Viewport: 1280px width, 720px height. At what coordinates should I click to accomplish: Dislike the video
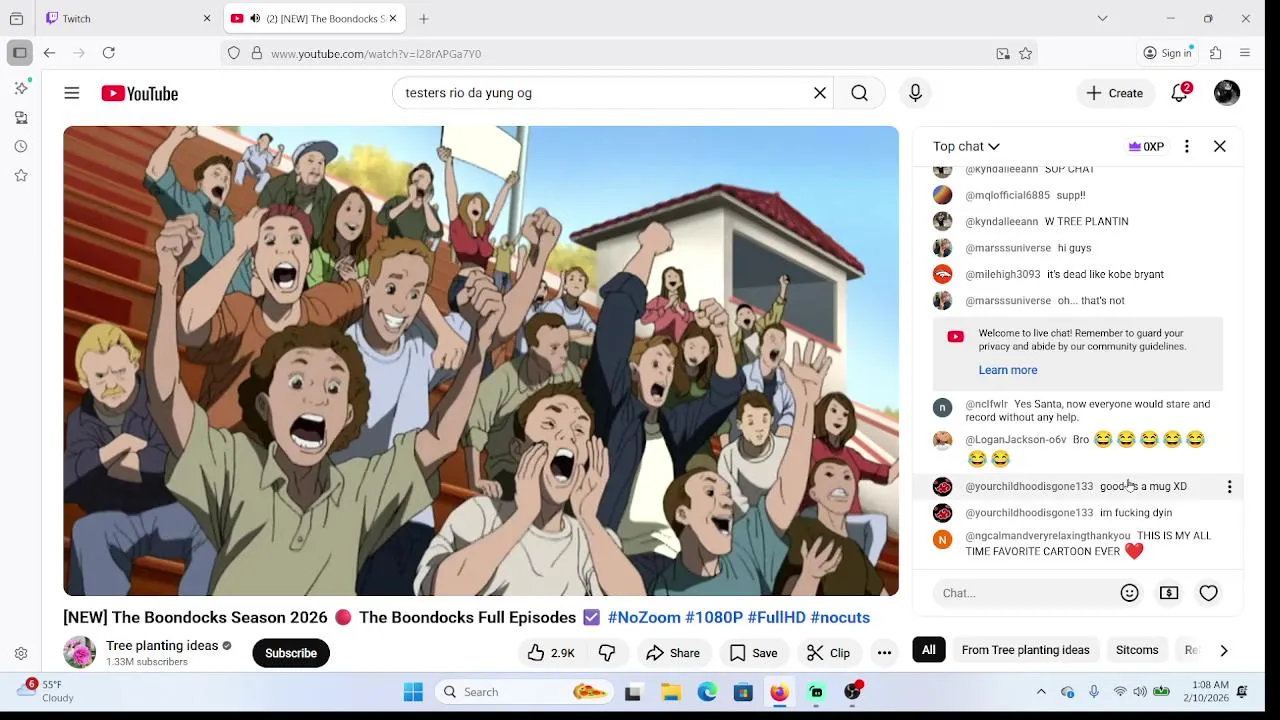(607, 653)
